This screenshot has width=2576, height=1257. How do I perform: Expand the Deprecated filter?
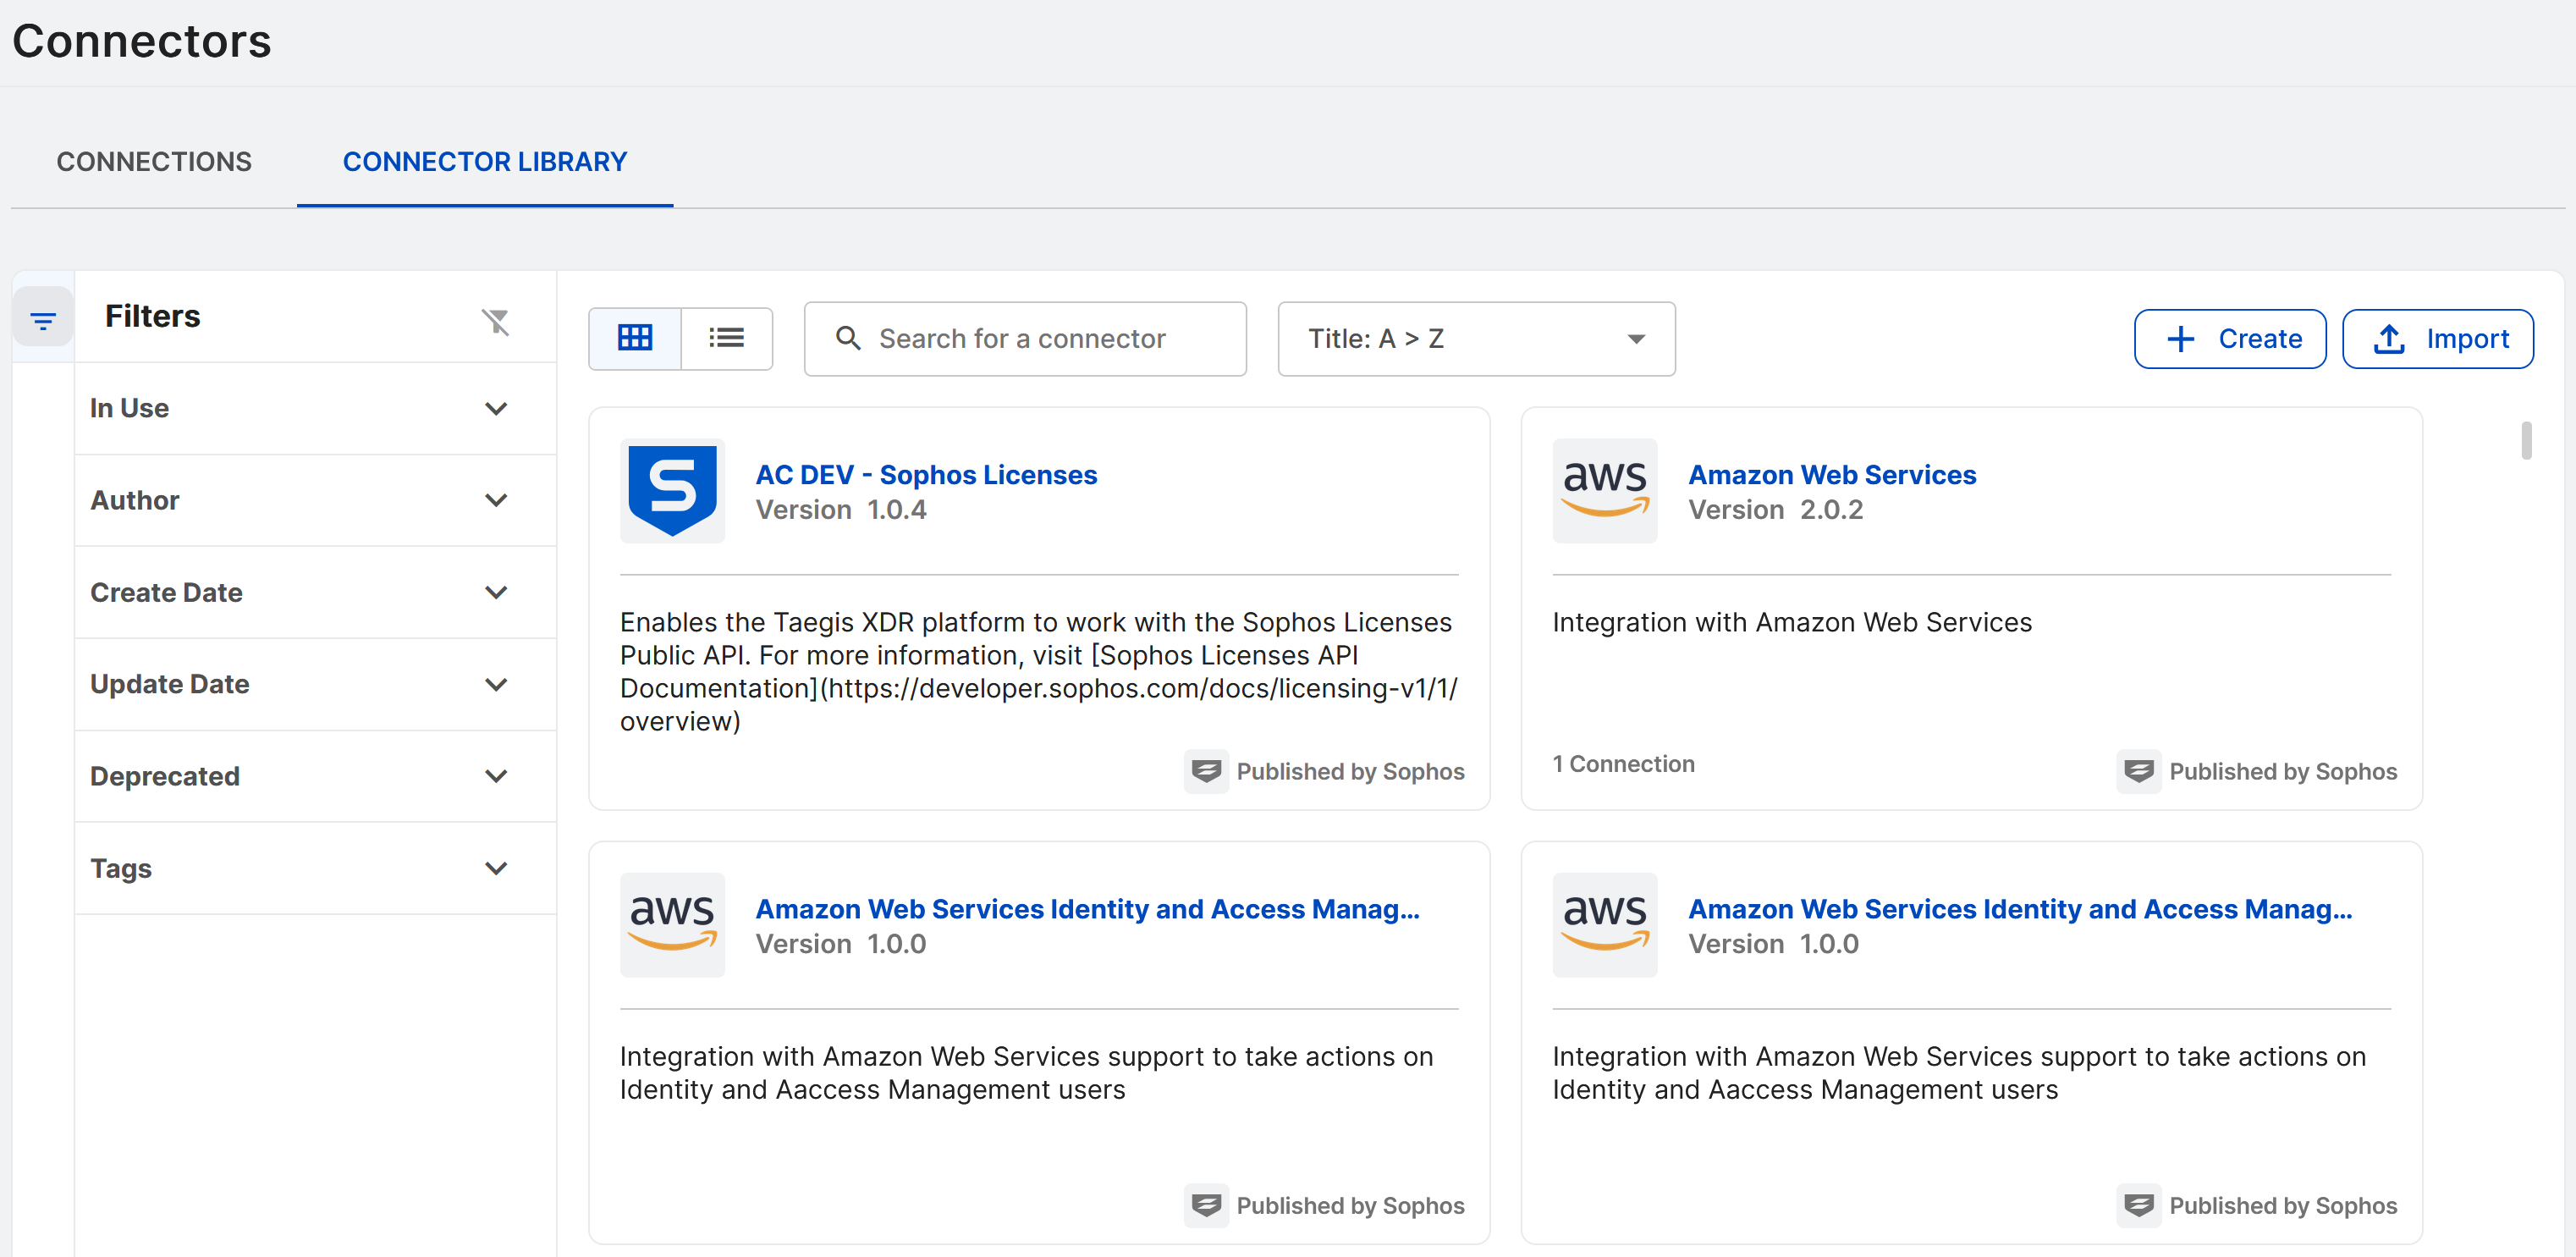click(315, 776)
